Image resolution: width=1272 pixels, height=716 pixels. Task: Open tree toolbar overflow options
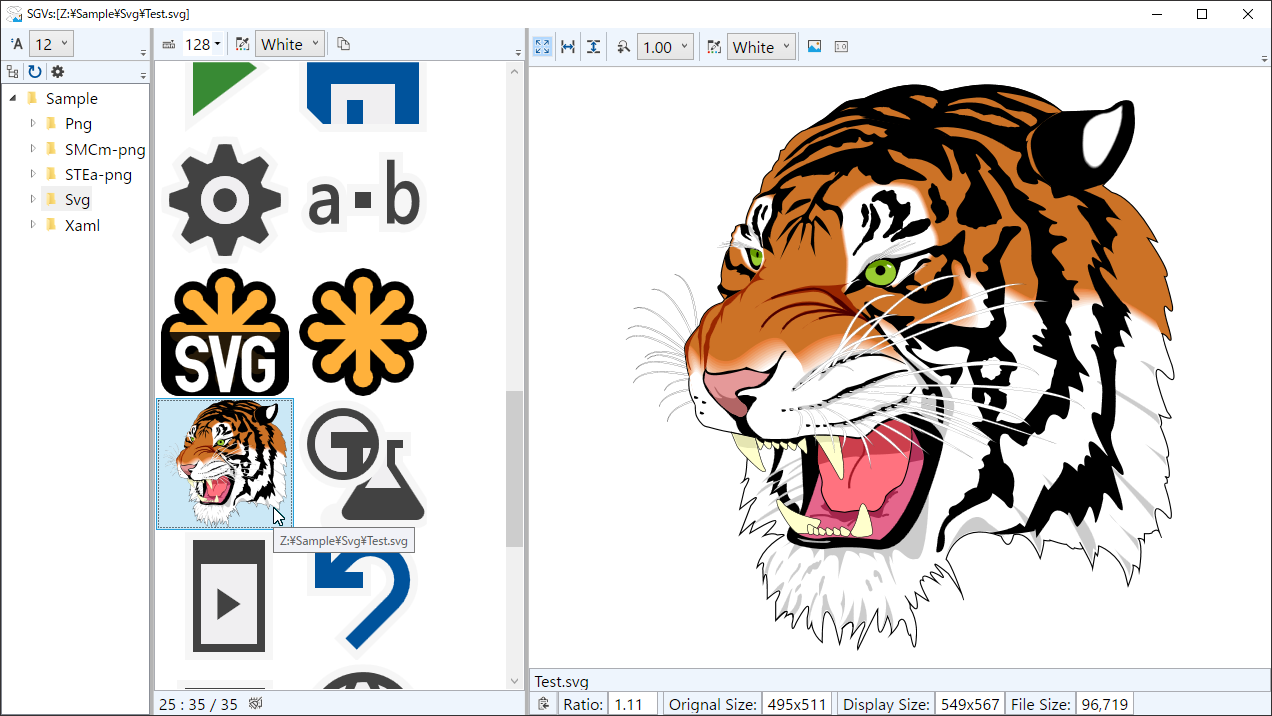(x=143, y=75)
